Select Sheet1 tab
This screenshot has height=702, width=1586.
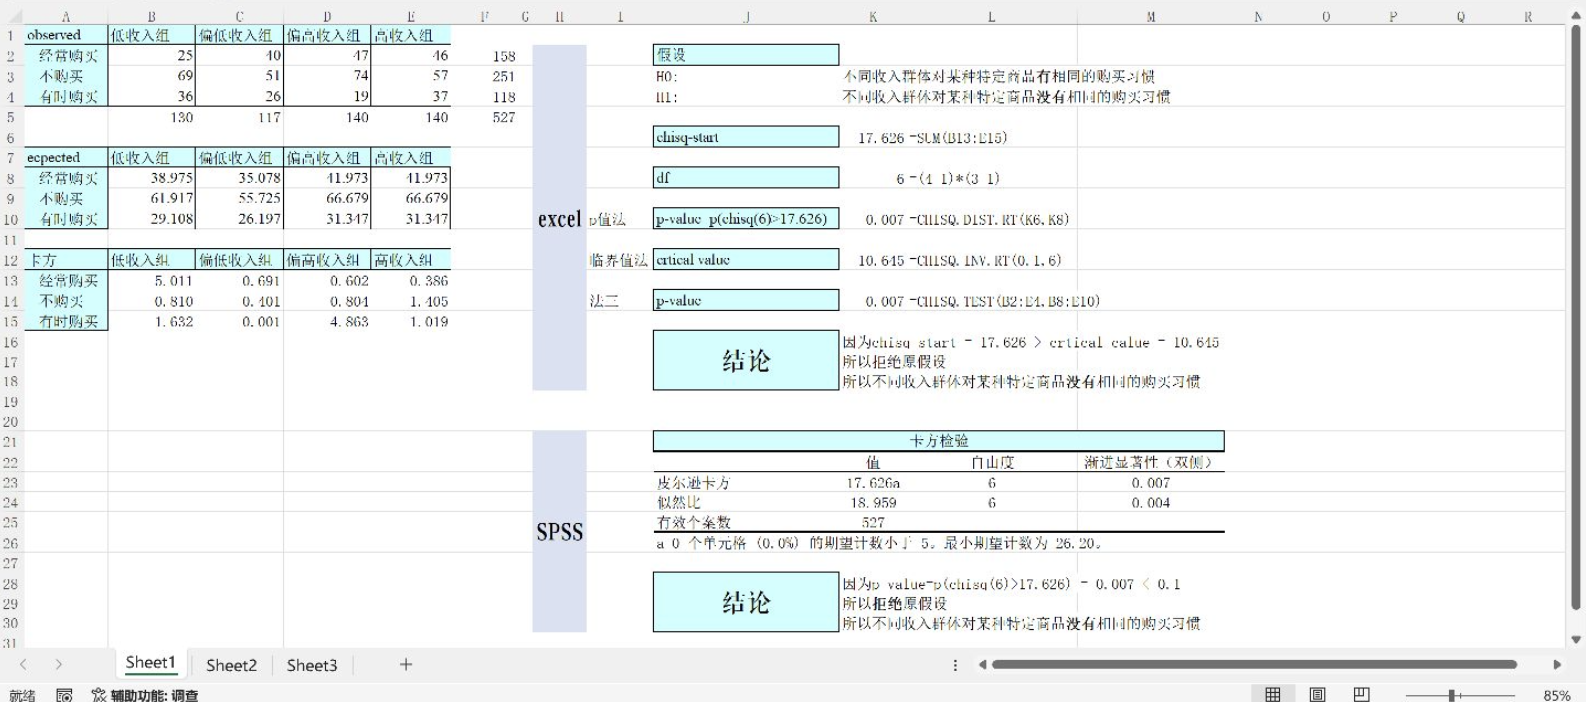click(x=150, y=663)
